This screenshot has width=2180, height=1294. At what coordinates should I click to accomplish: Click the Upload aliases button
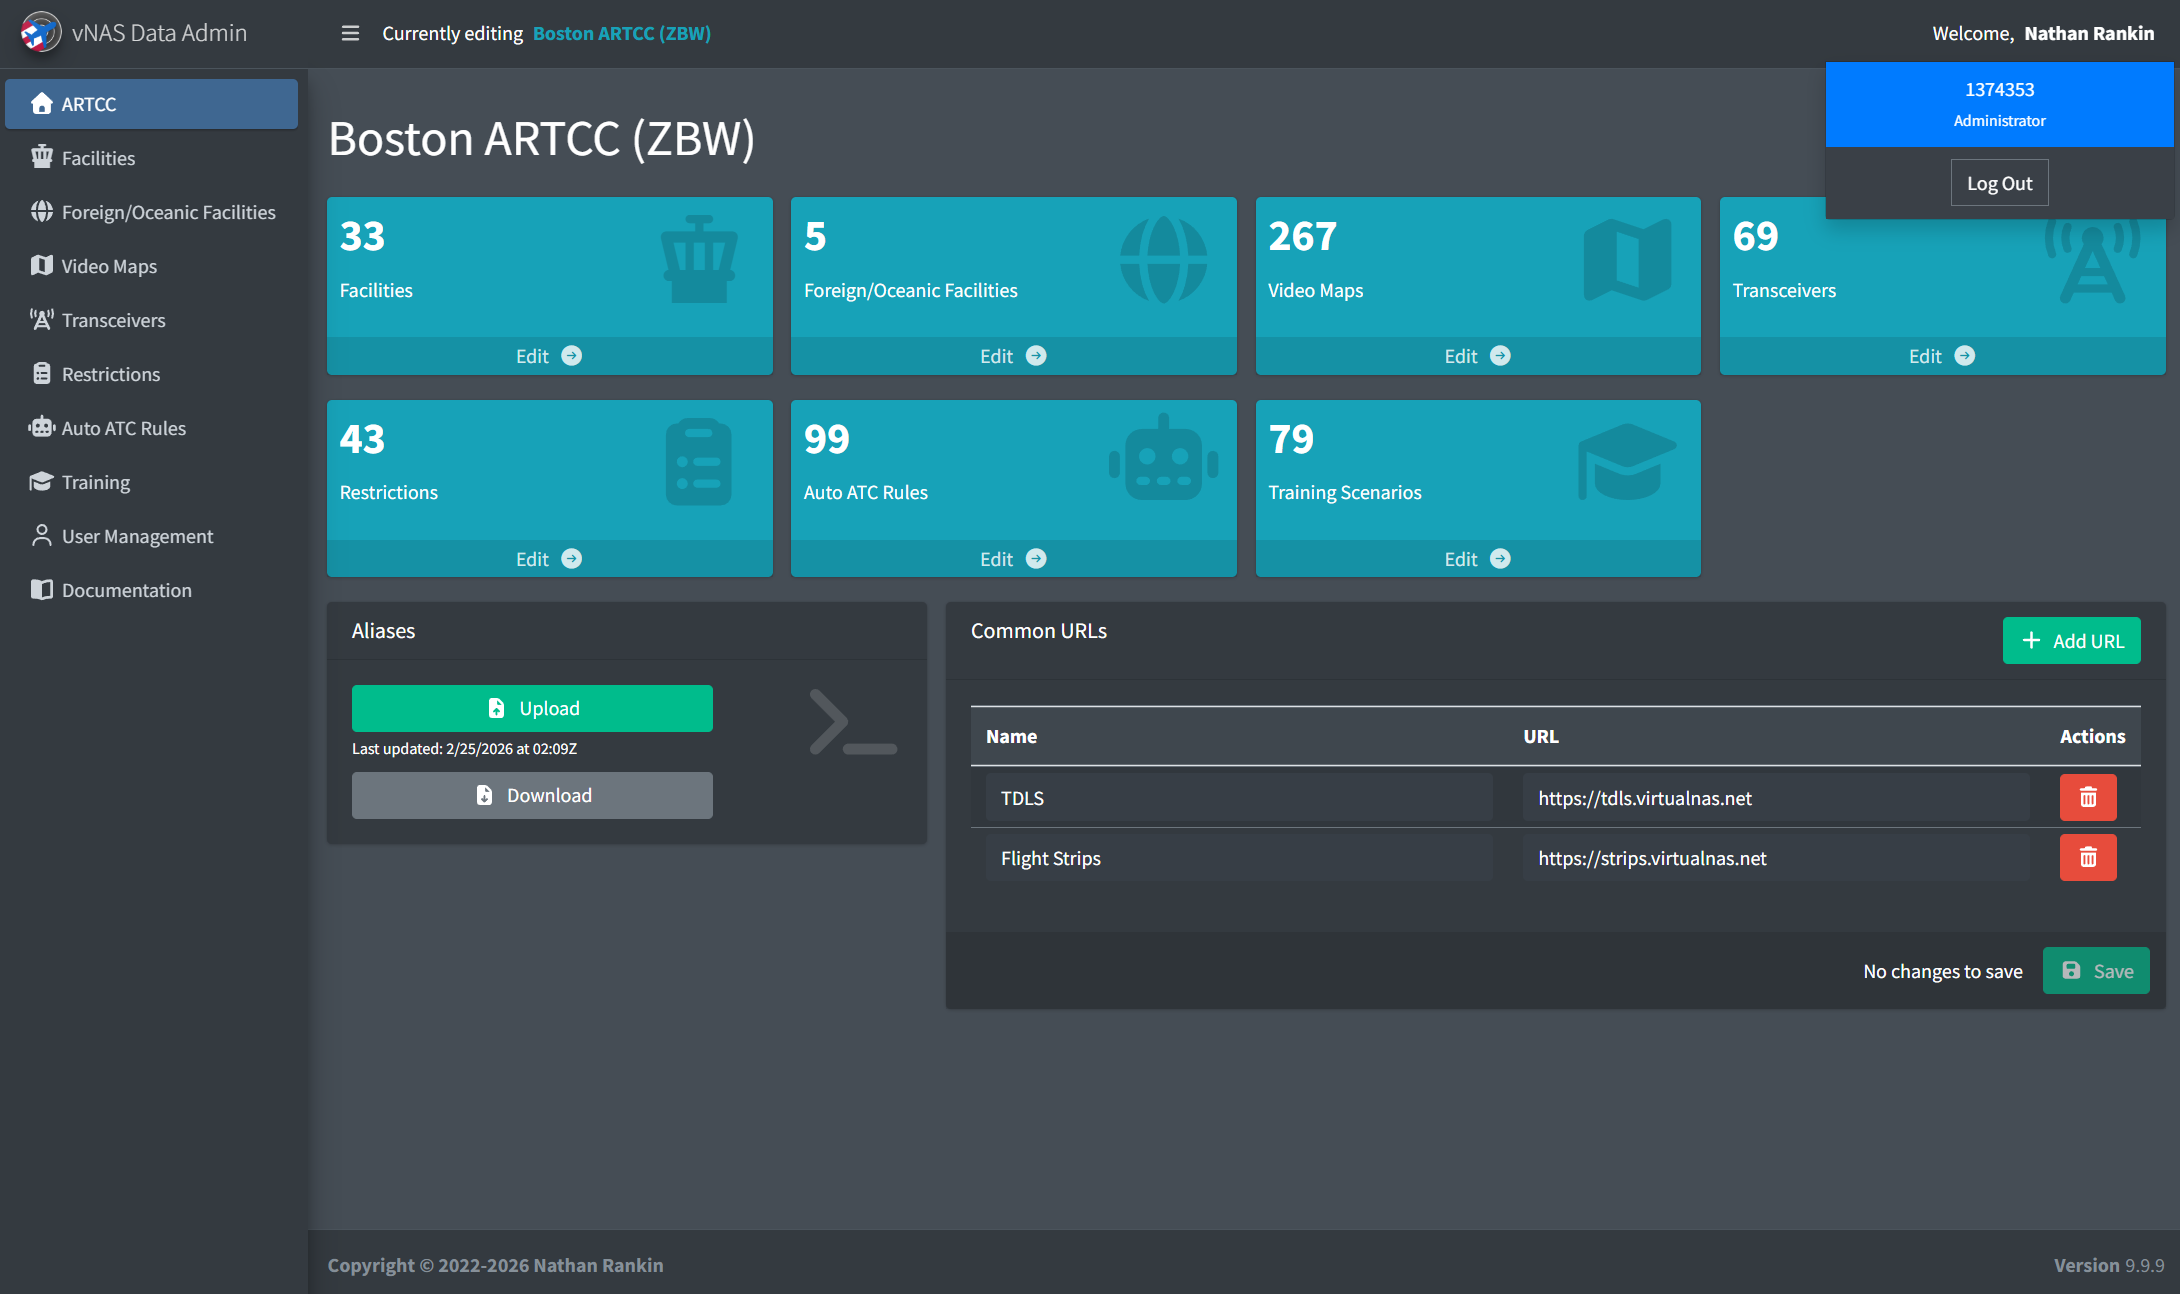[x=532, y=708]
